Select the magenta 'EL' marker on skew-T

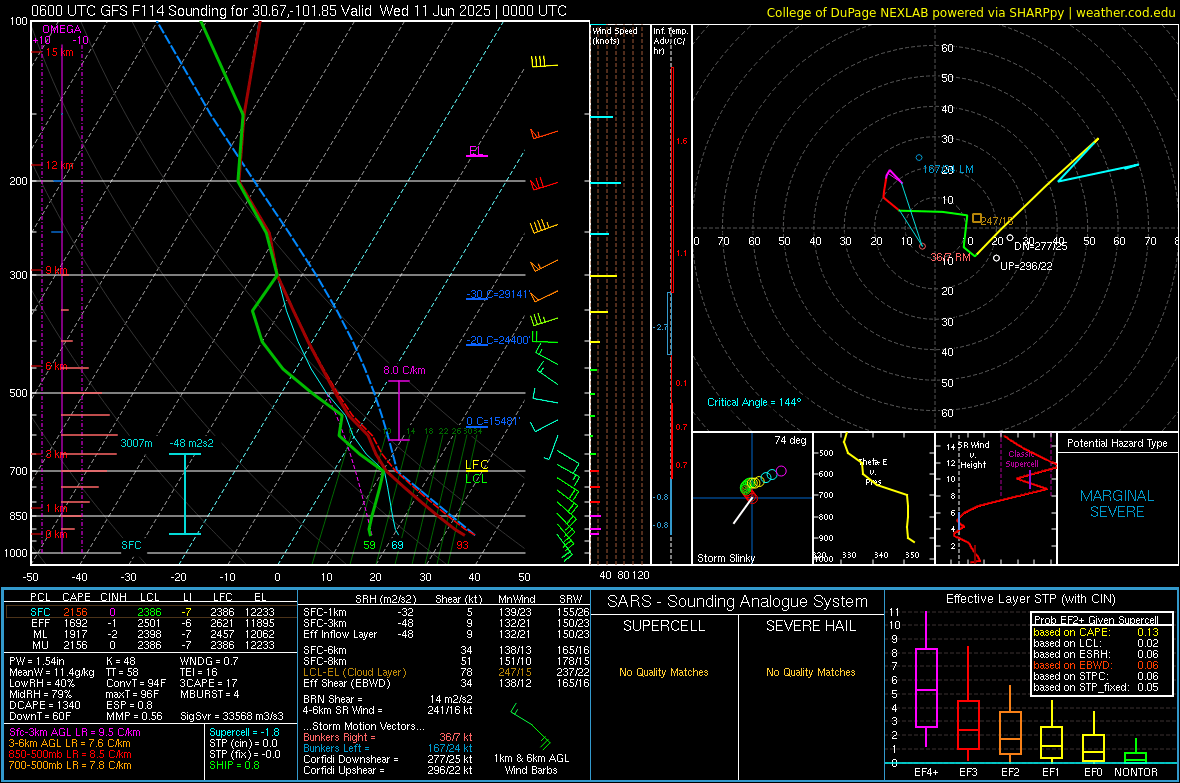tap(475, 151)
